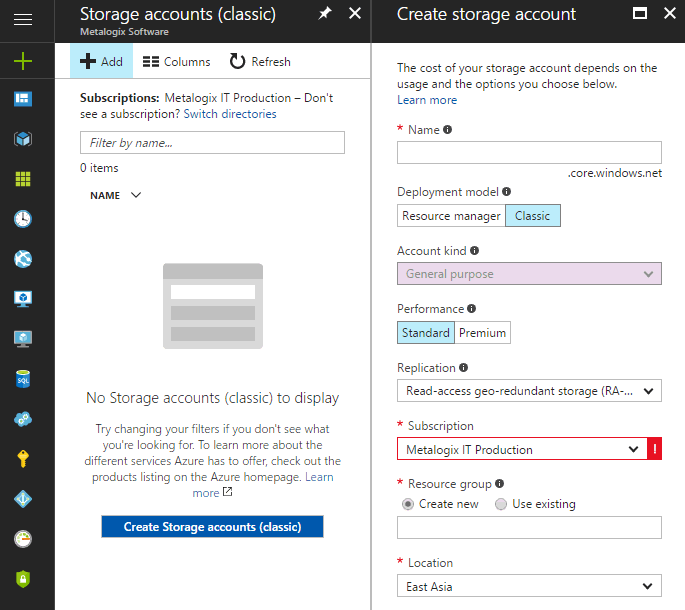The height and width of the screenshot is (610, 685).
Task: Click the storage account Name field
Action: pyautogui.click(x=529, y=152)
